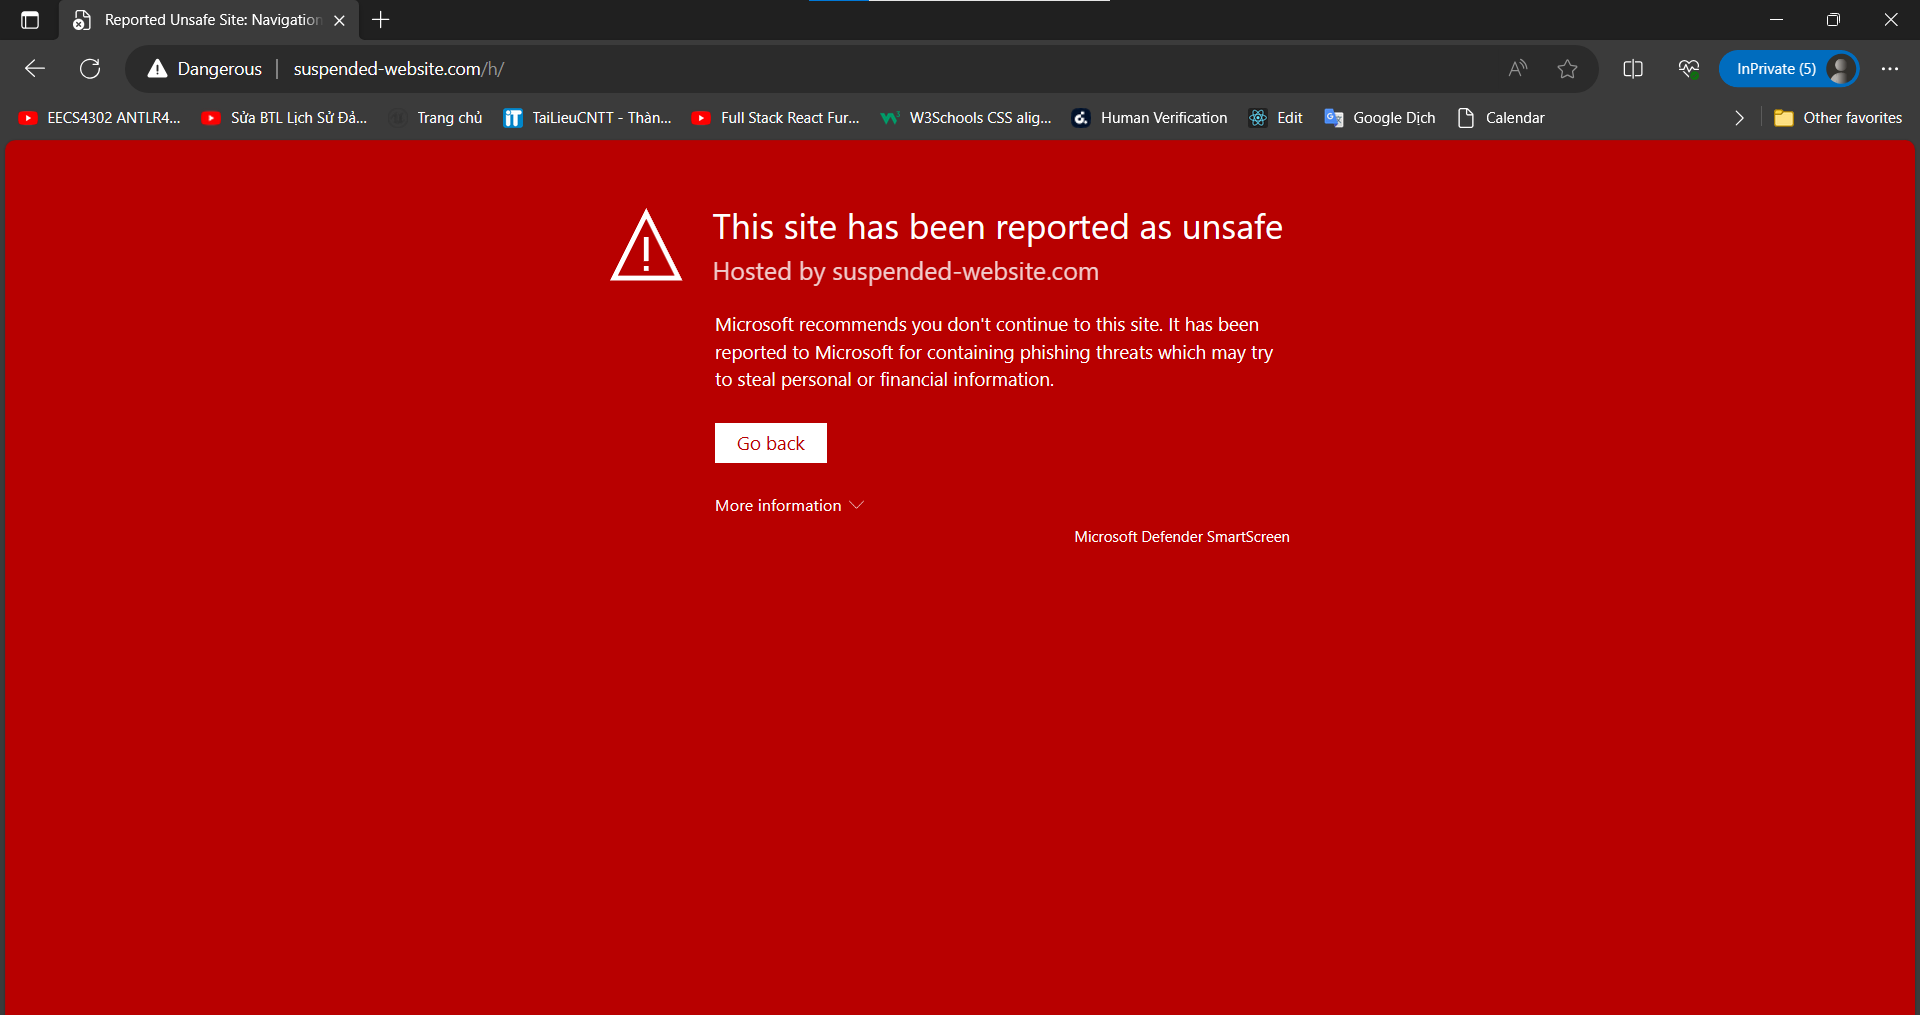Open Trang chủ bookmark

[x=437, y=118]
